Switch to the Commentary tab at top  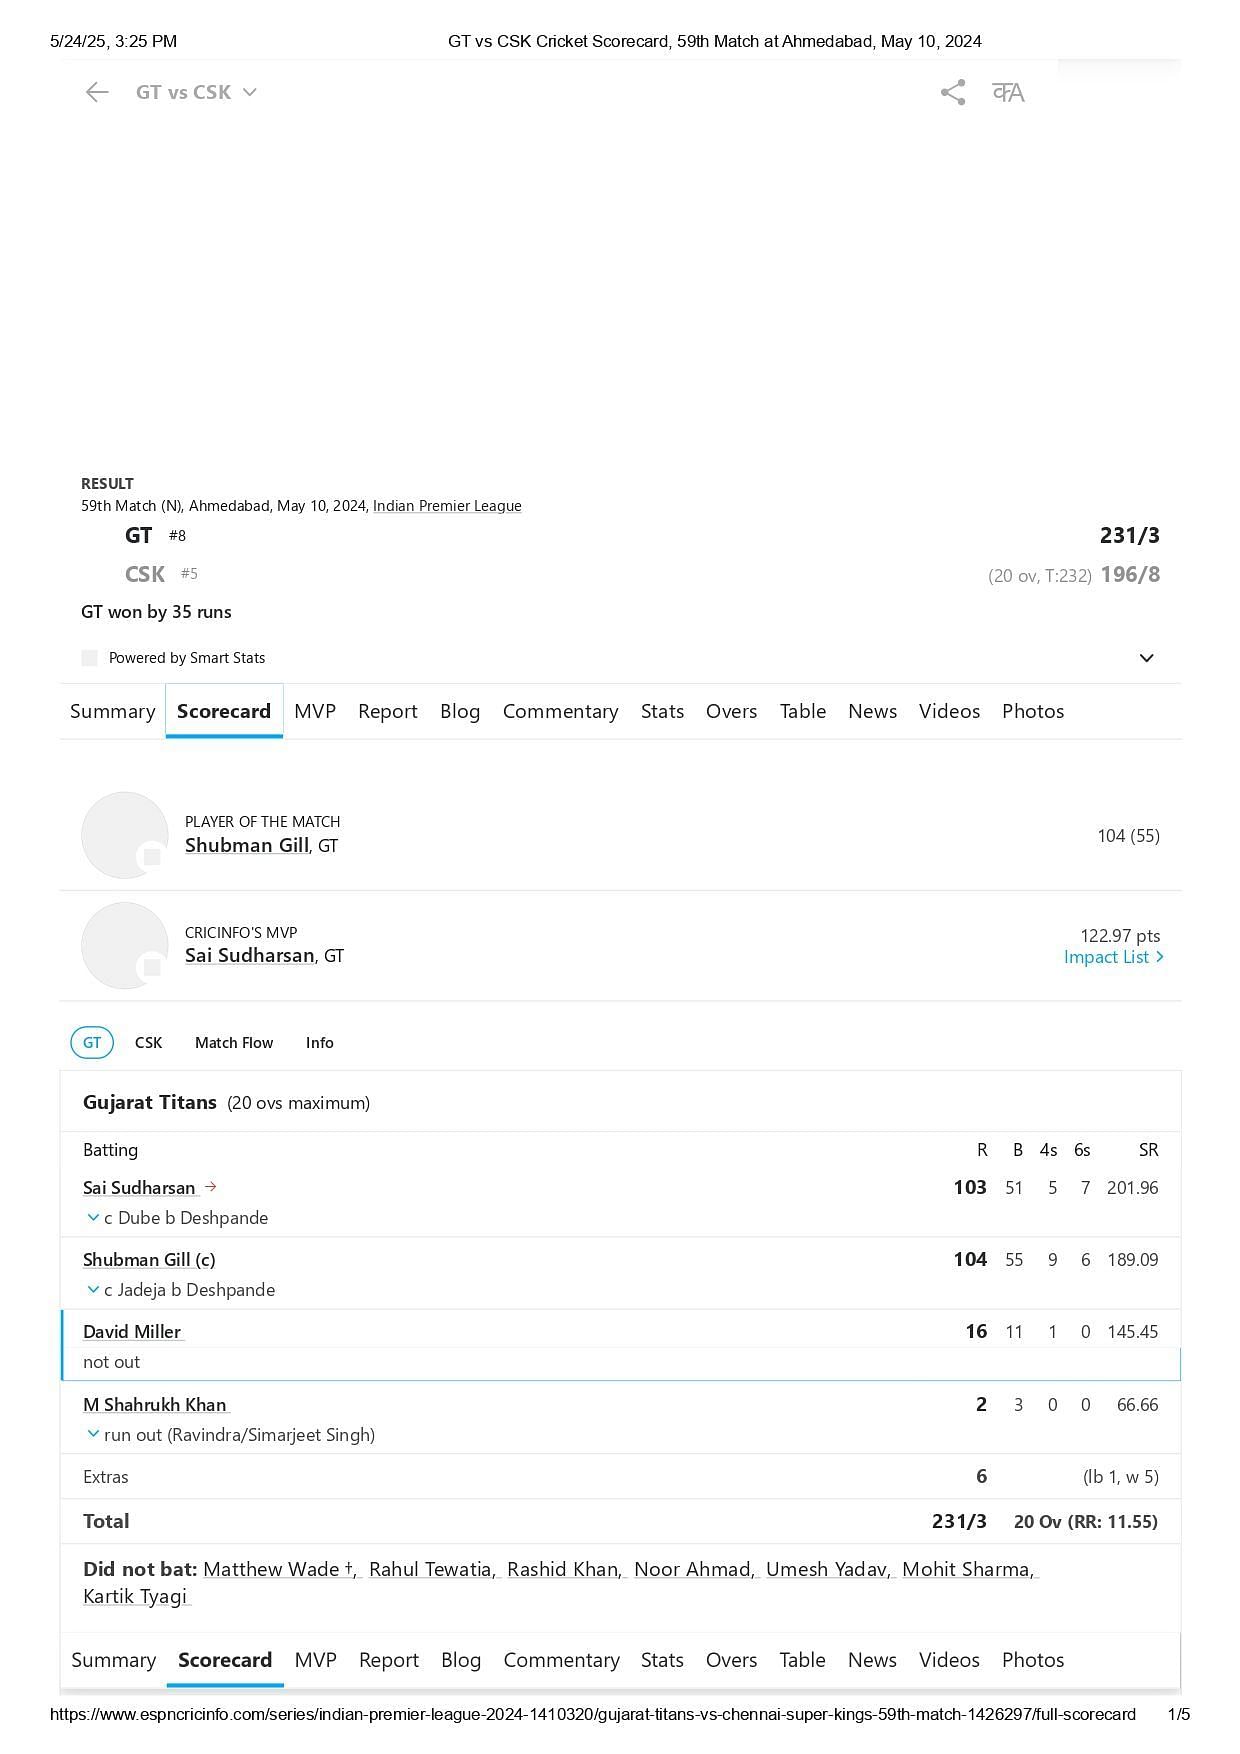pyautogui.click(x=560, y=711)
